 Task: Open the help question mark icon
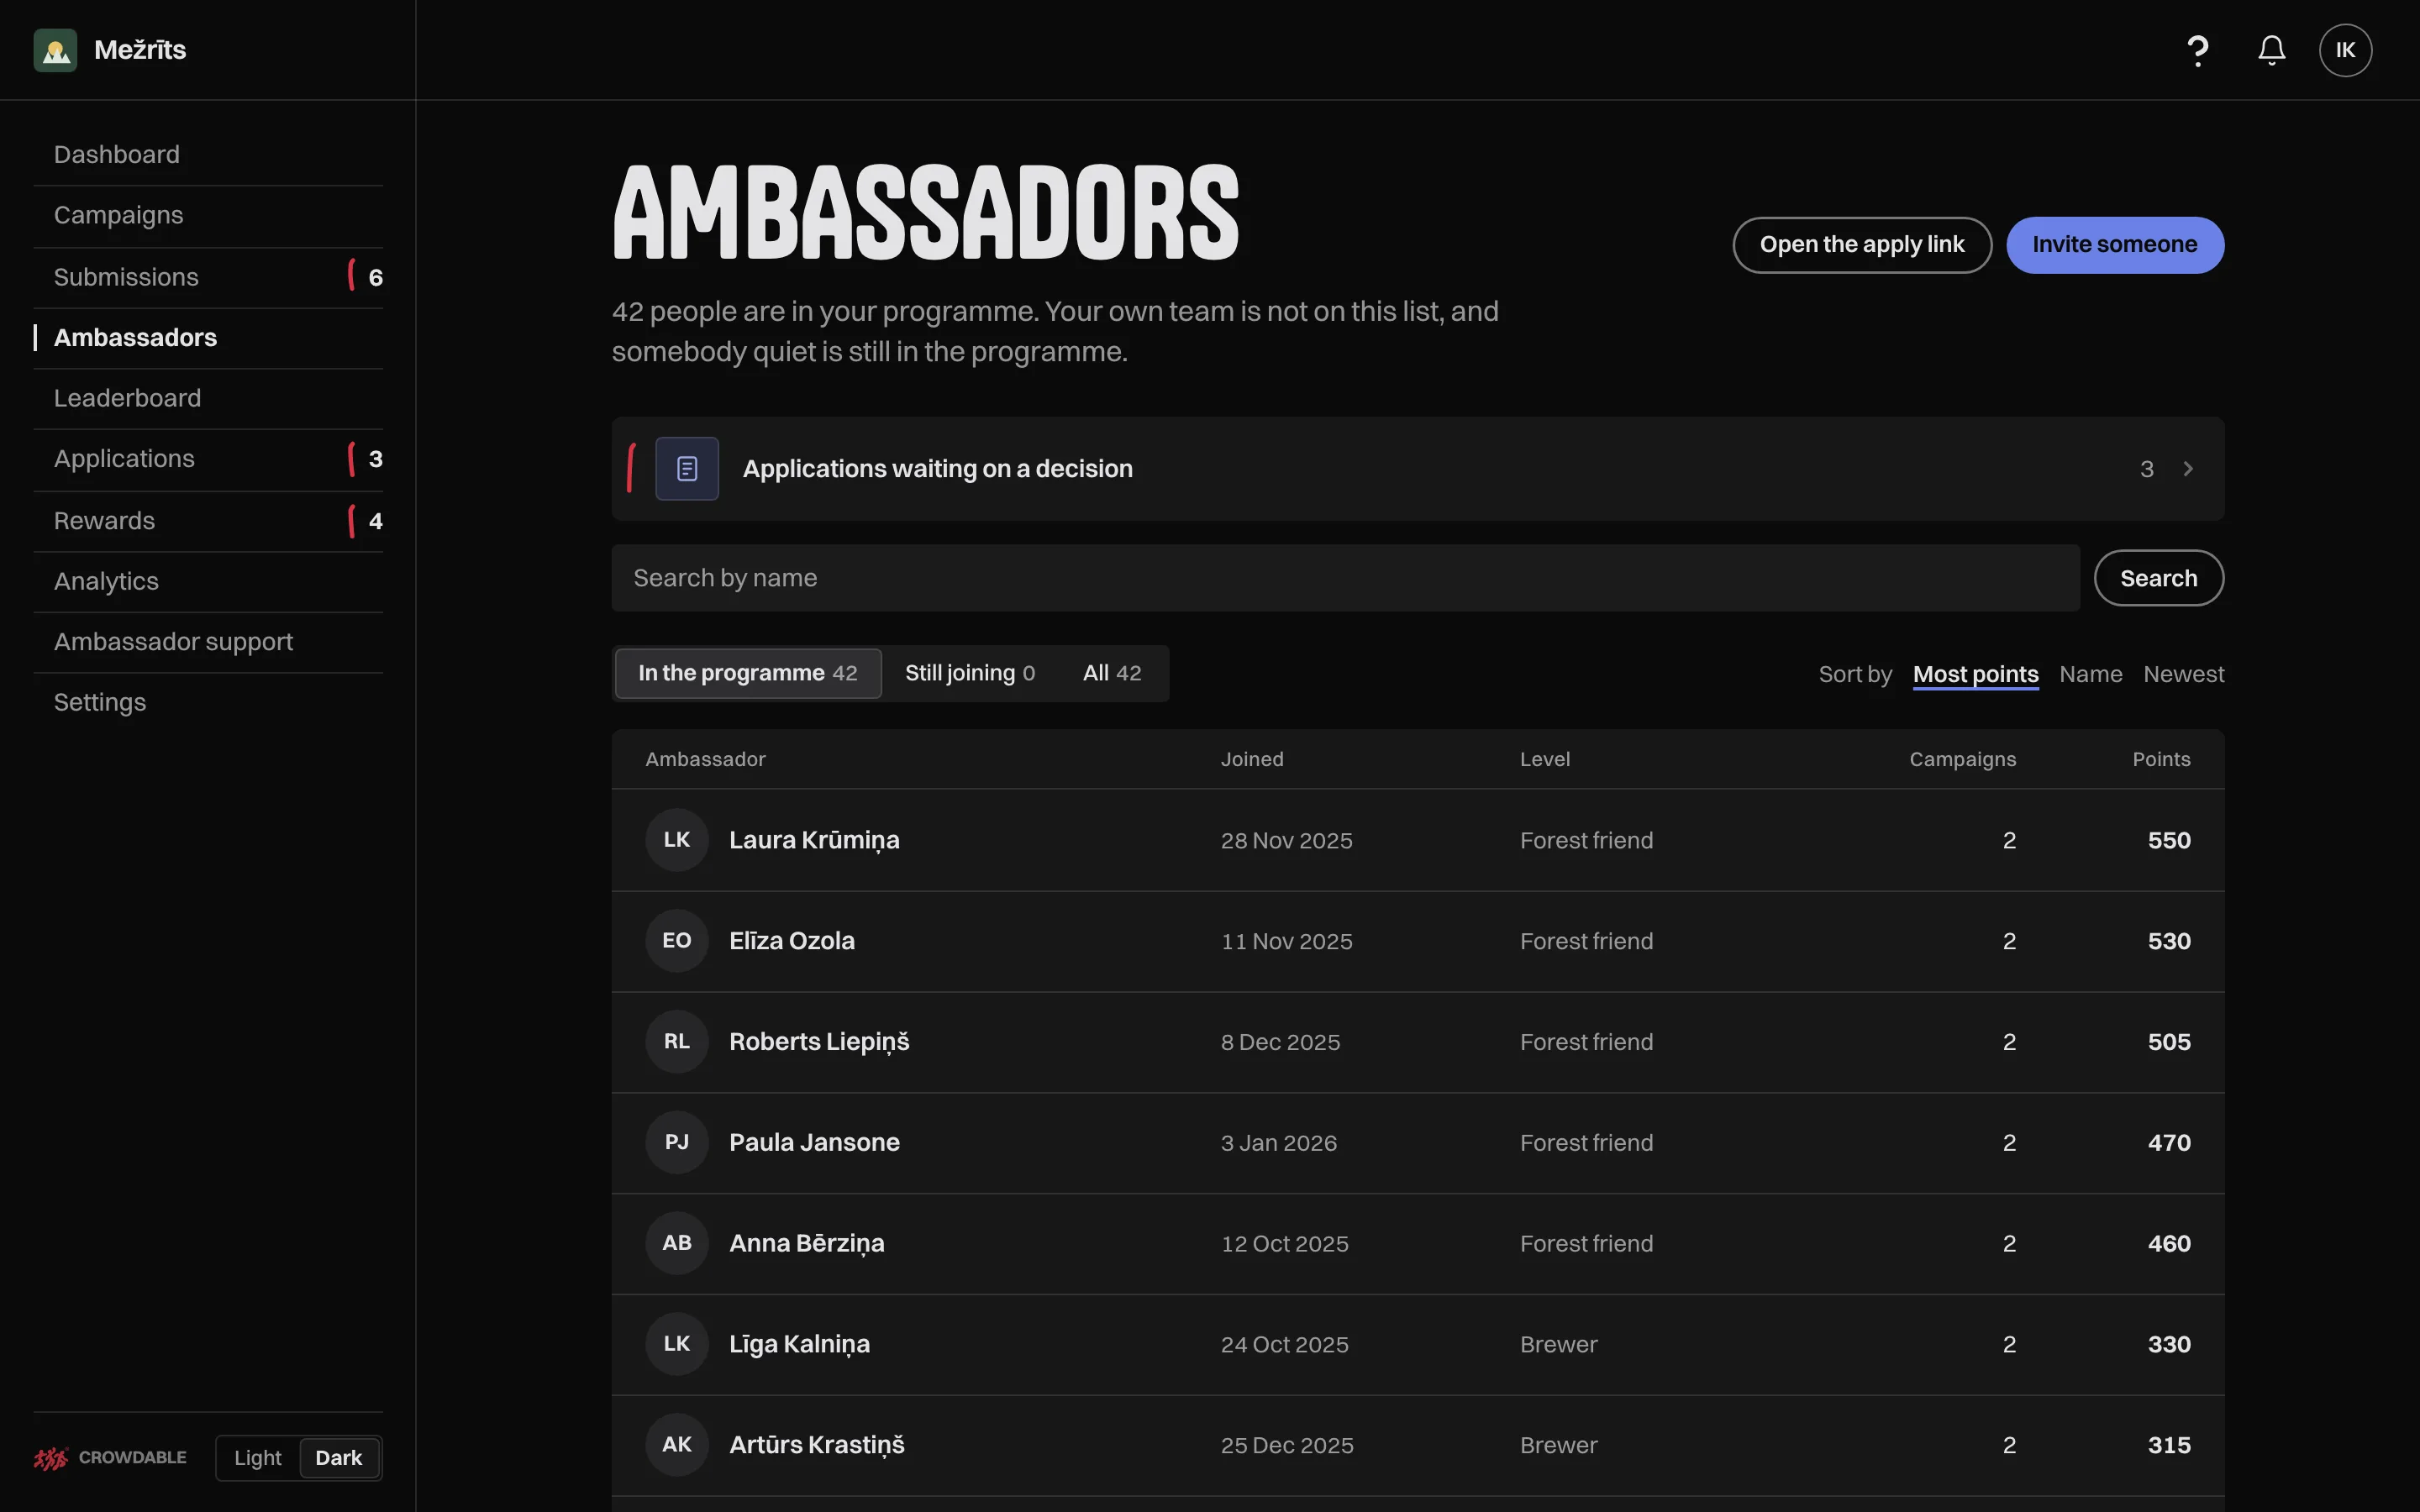click(2197, 50)
